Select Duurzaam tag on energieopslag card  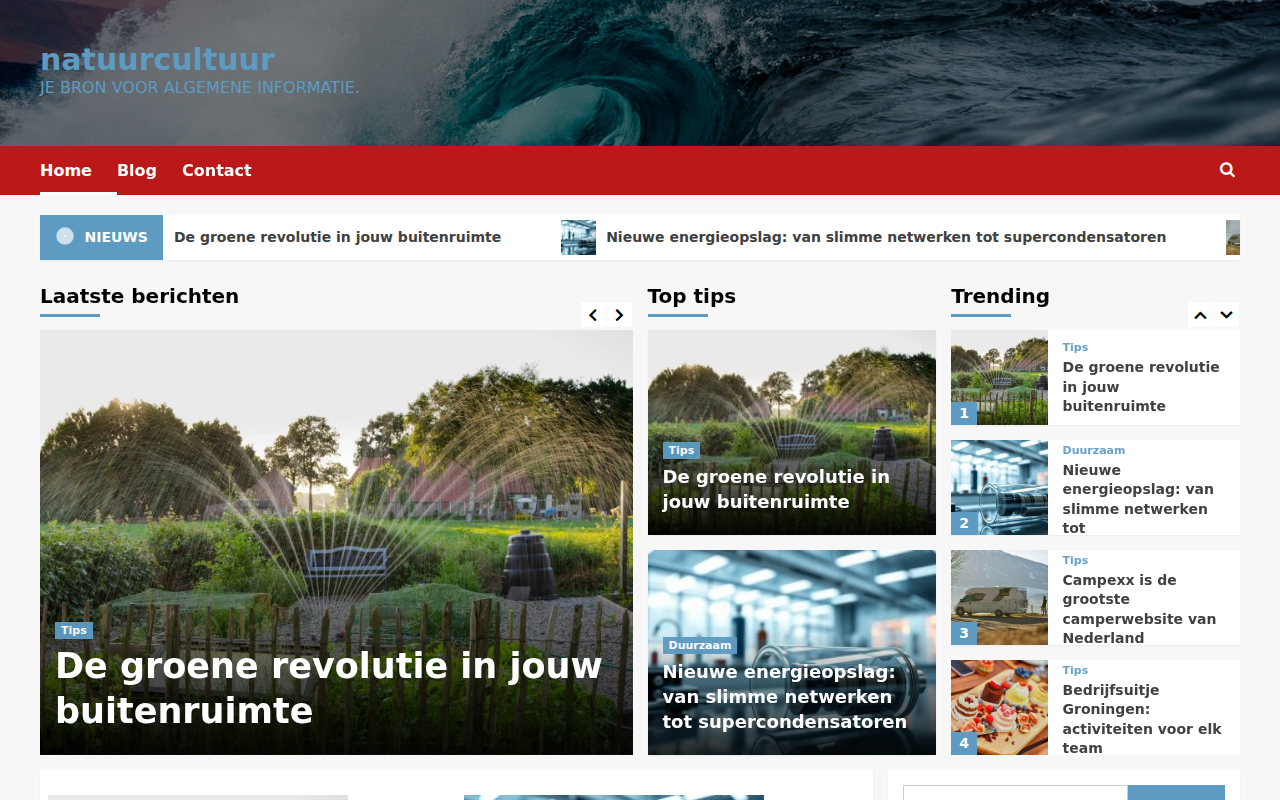point(700,646)
